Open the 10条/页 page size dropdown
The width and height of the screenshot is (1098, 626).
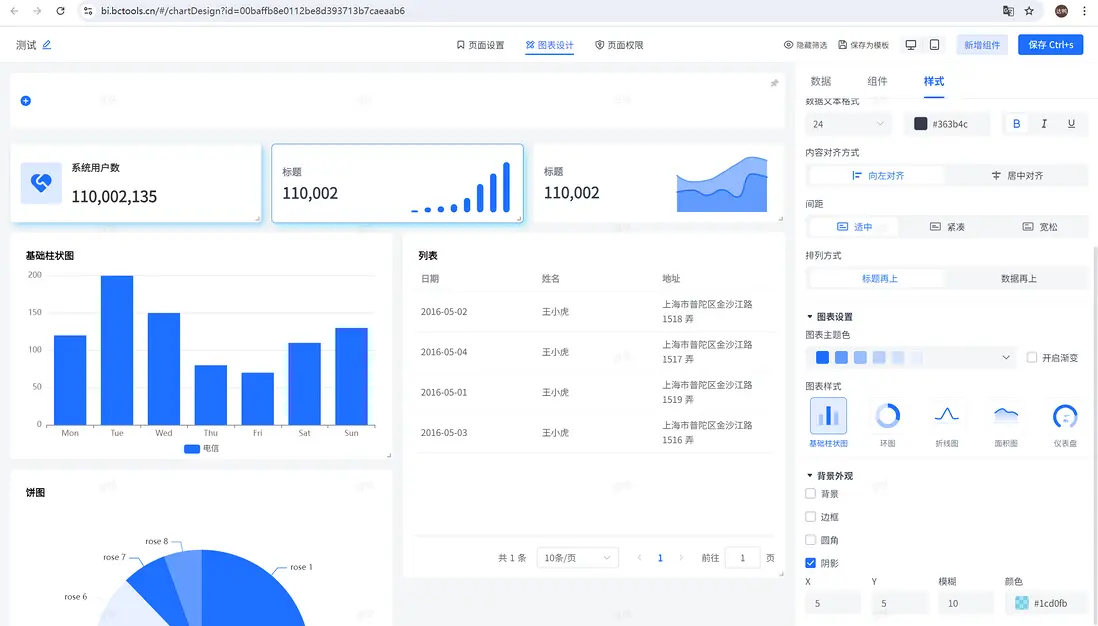(578, 558)
